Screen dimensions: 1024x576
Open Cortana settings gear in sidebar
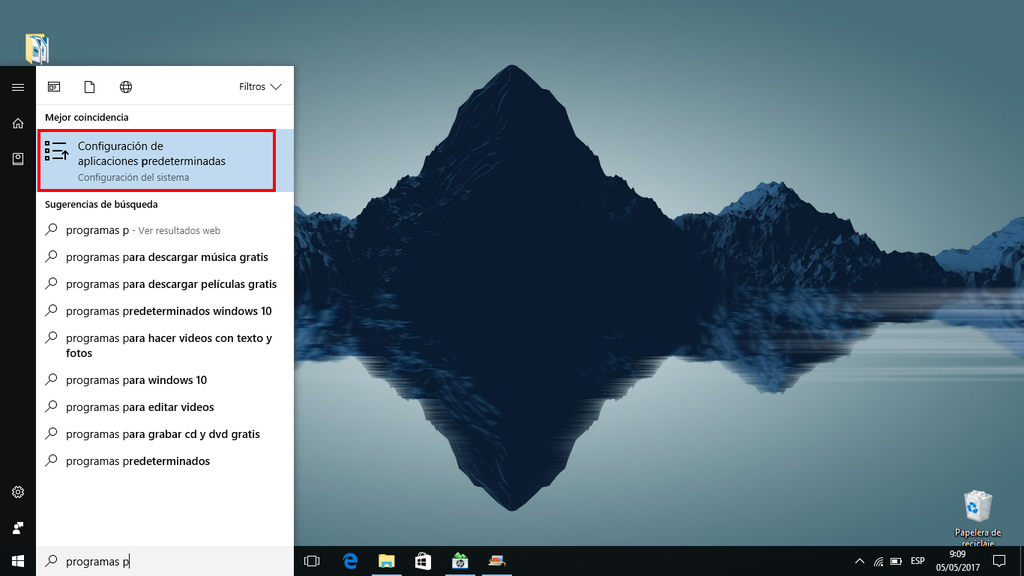click(17, 492)
